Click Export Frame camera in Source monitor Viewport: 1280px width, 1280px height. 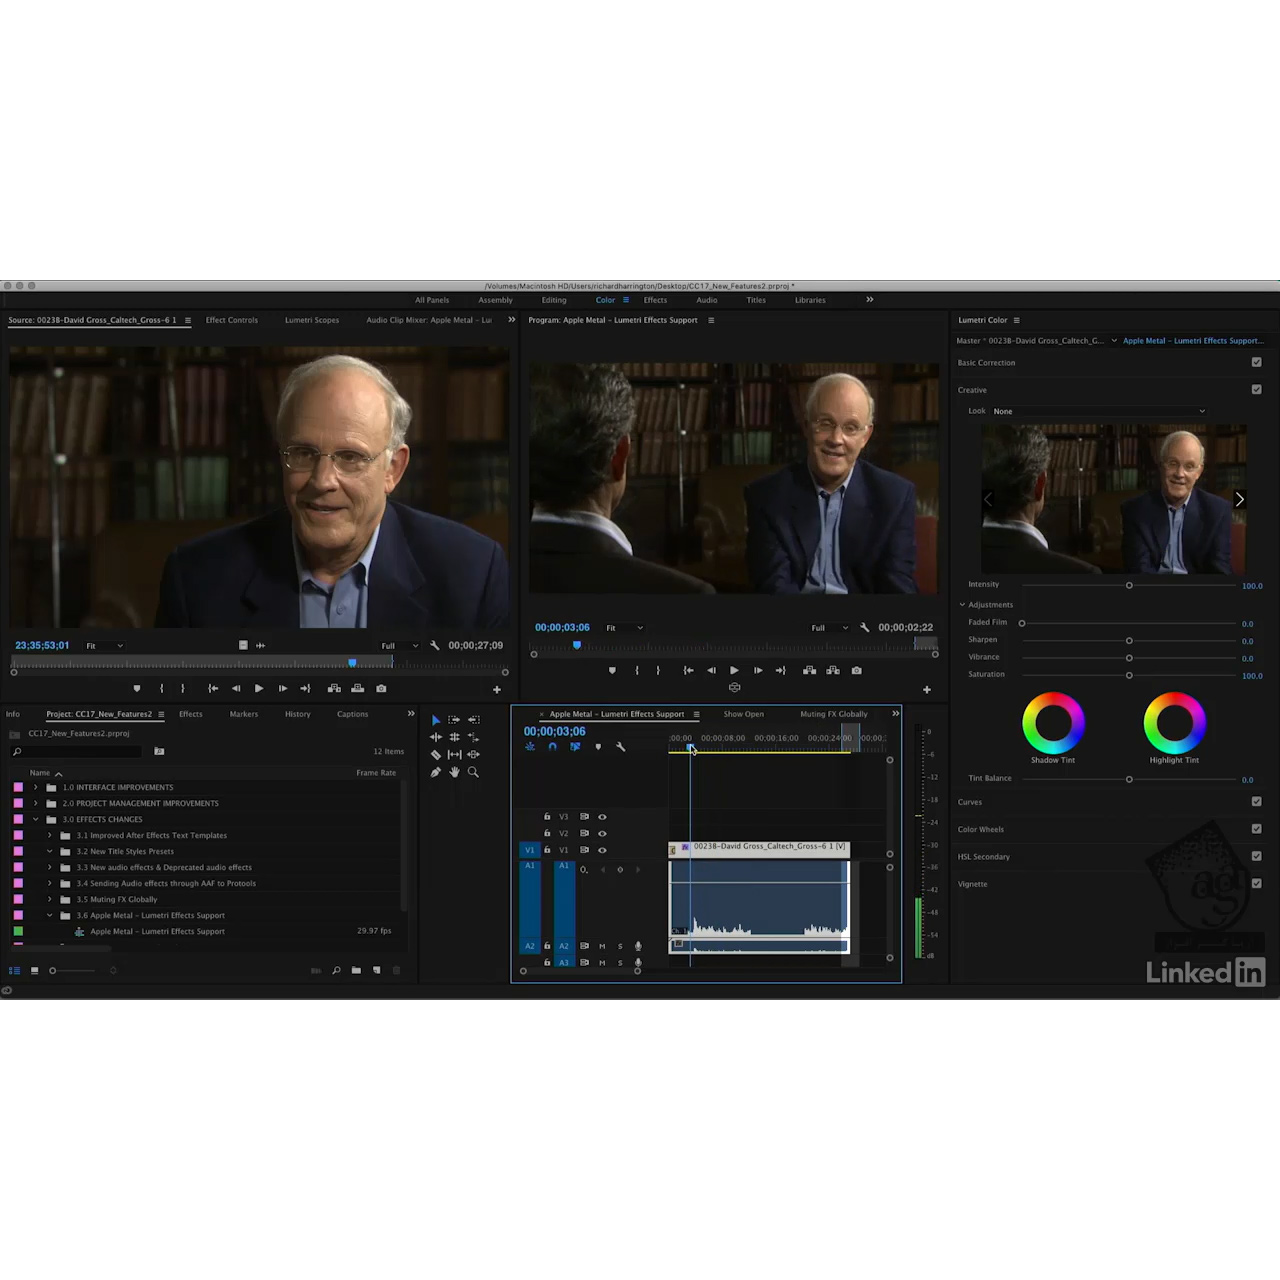click(x=381, y=688)
